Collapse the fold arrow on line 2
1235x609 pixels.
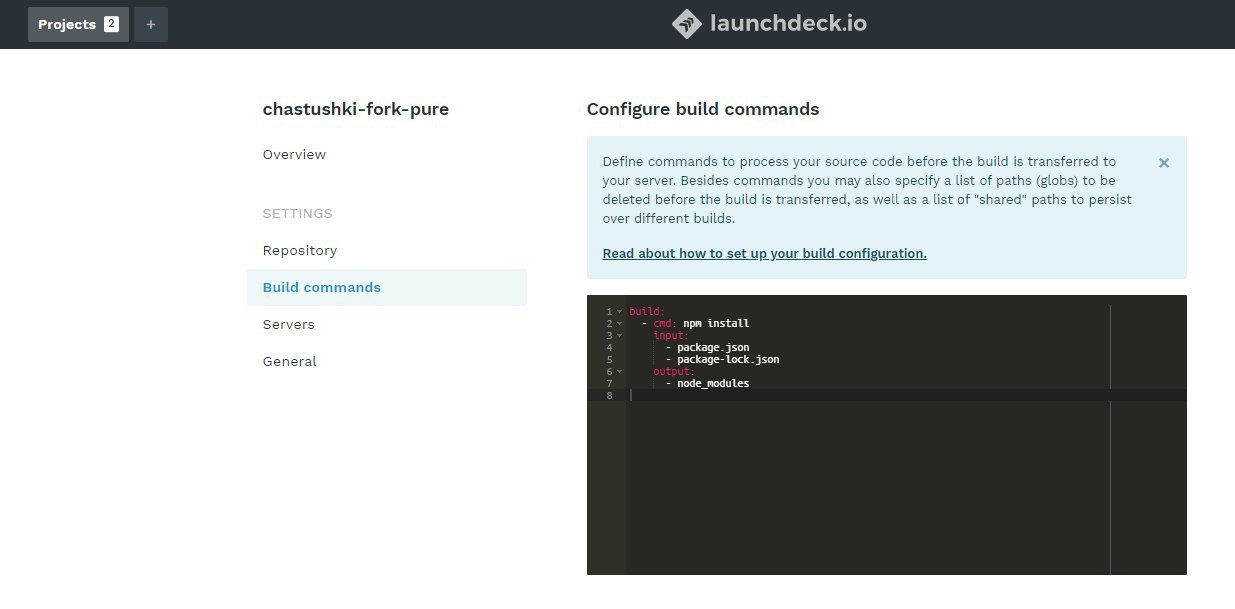point(619,324)
